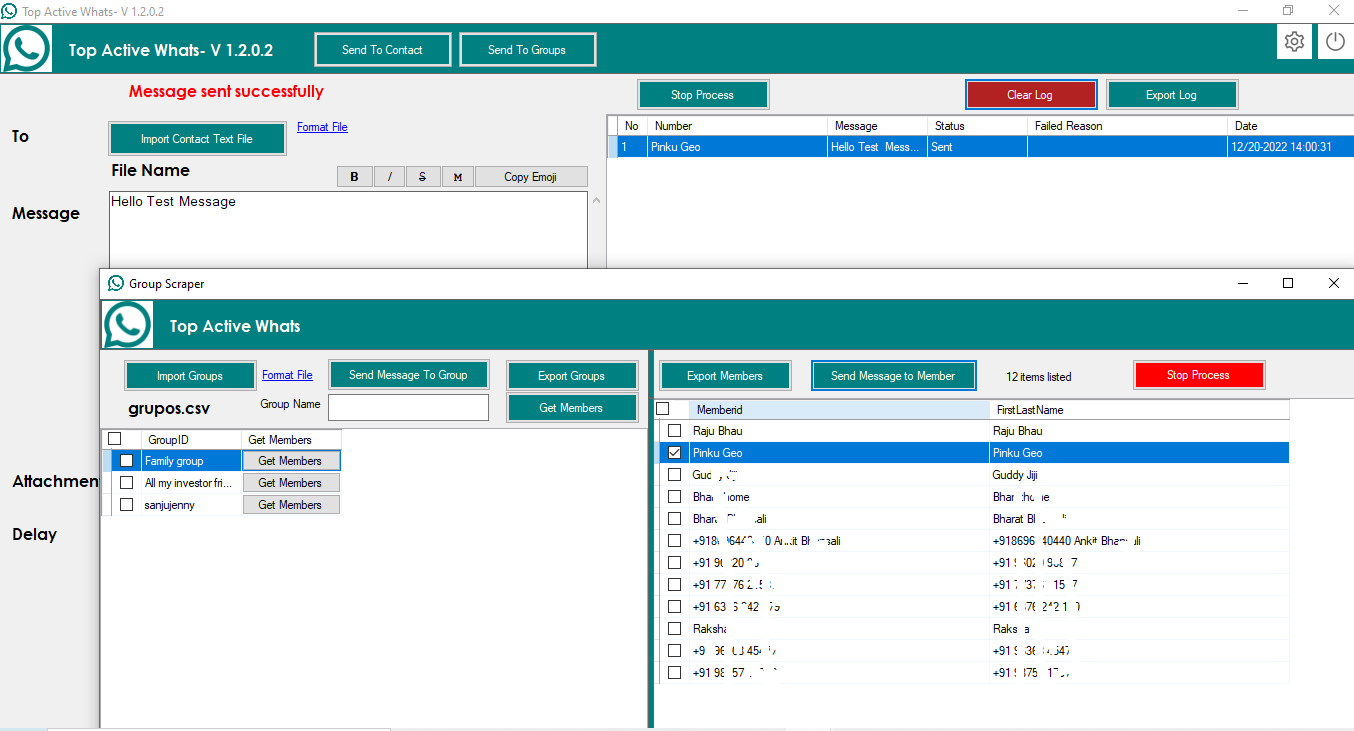This screenshot has height=731, width=1354.
Task: Click Import Groups button
Action: [x=190, y=376]
